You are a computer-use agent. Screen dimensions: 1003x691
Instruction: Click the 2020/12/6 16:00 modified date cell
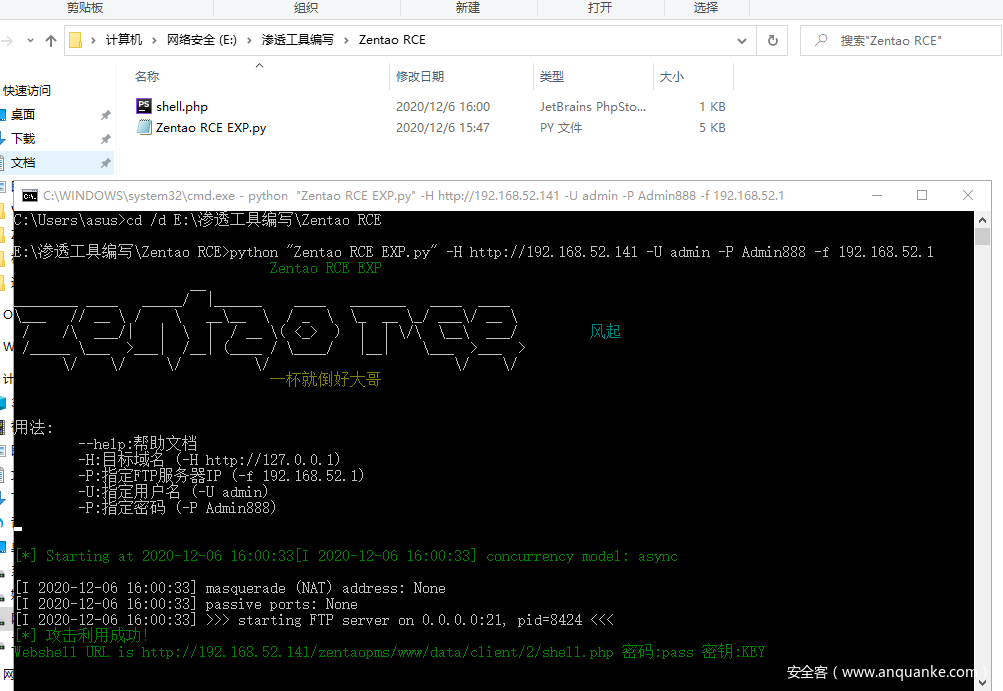tap(443, 107)
